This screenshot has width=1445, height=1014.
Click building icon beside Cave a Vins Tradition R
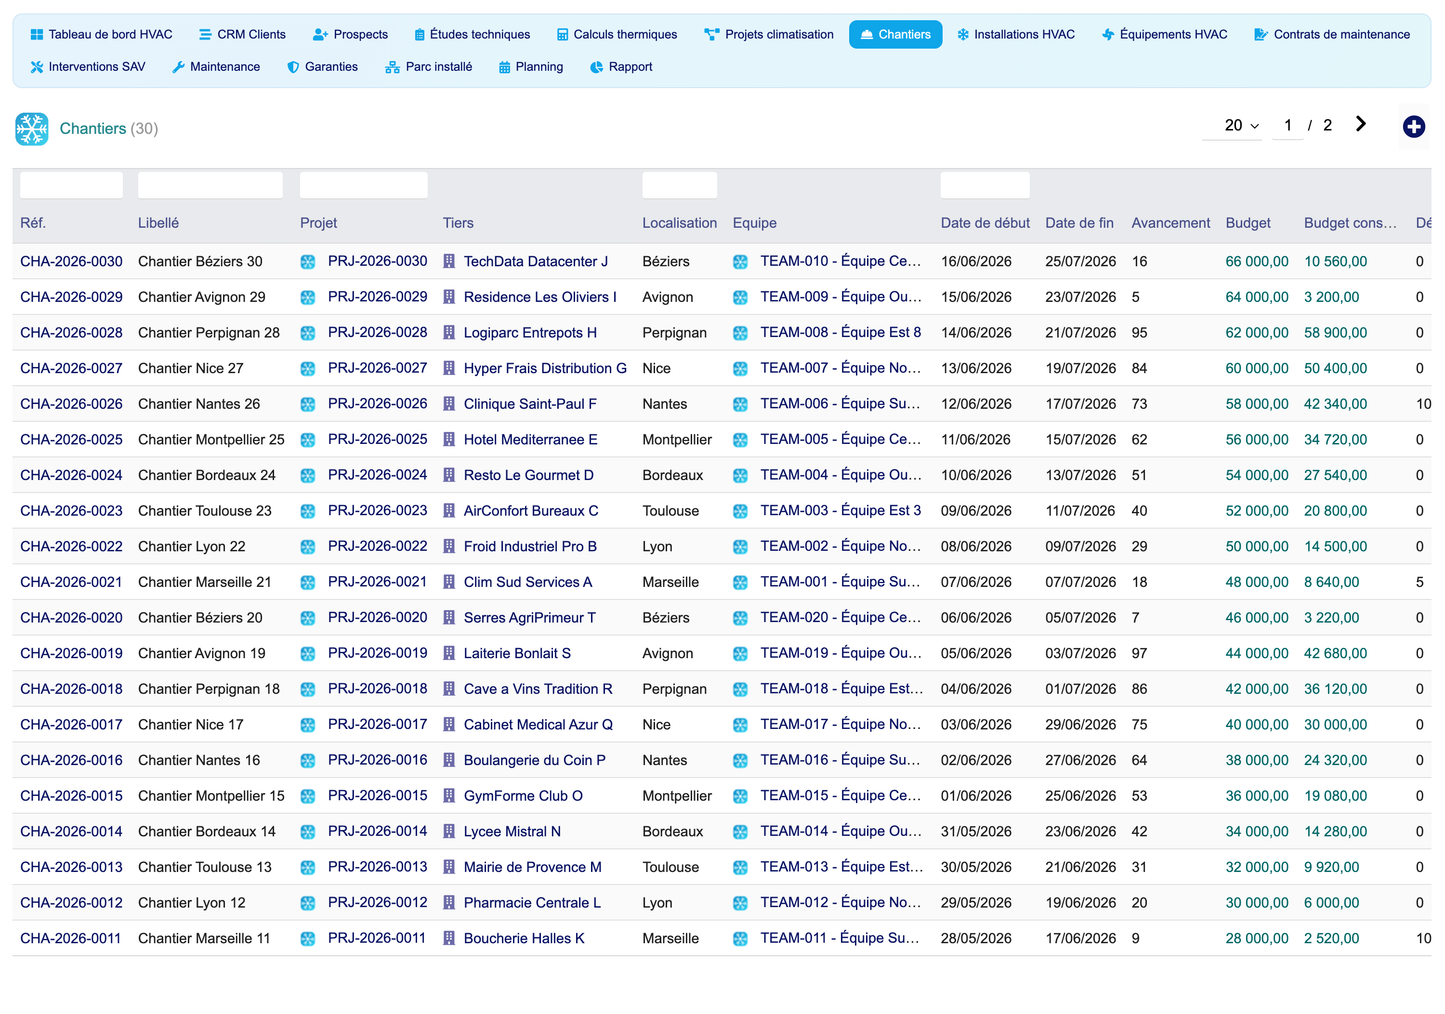pos(449,689)
